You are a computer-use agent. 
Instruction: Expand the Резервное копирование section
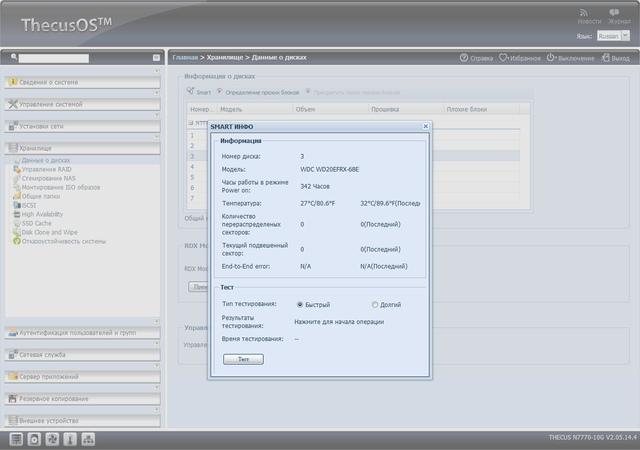pos(82,399)
